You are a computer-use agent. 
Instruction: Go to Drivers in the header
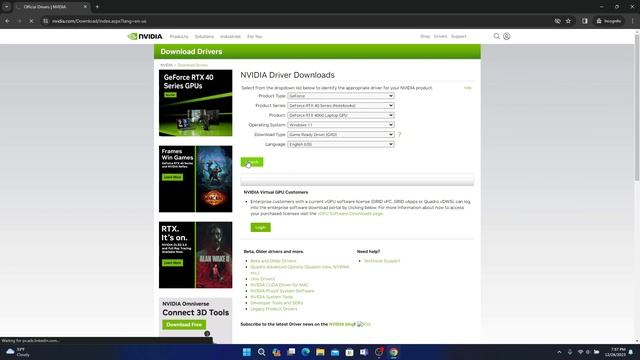pos(440,36)
